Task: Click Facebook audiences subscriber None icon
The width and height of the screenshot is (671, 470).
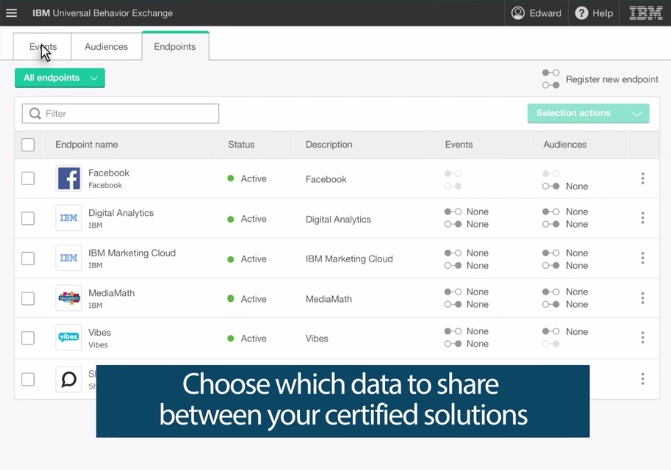Action: (x=551, y=186)
